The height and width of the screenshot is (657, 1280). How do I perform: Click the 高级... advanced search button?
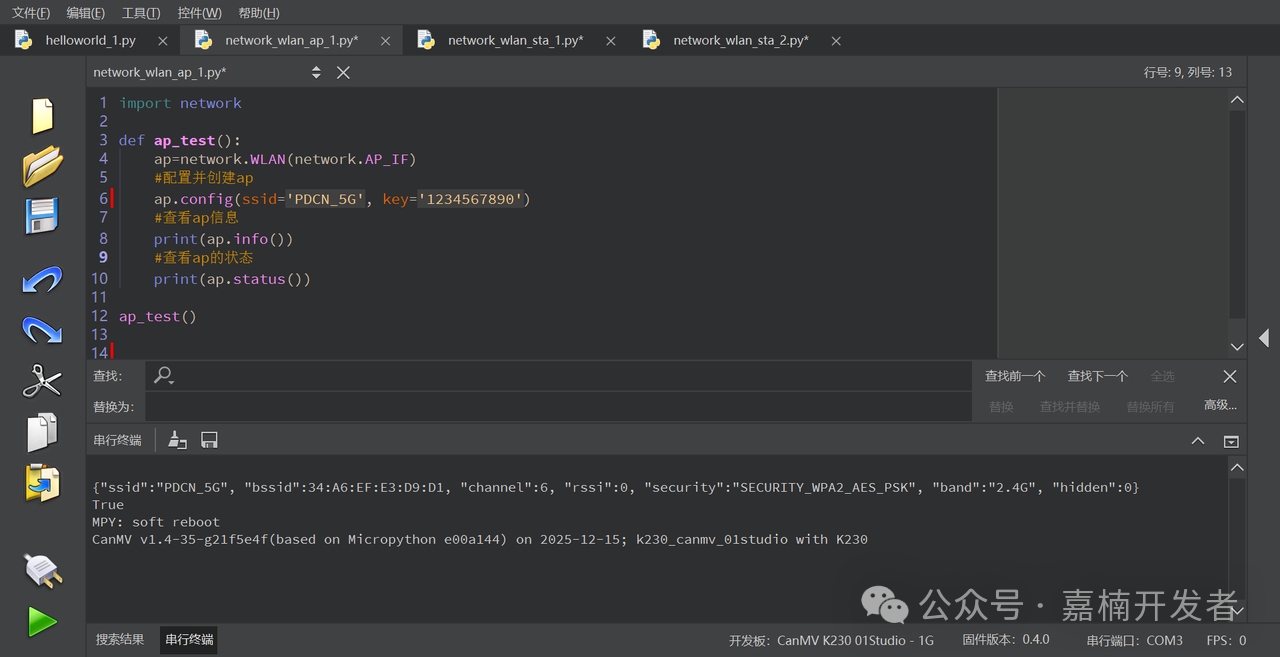coord(1220,405)
